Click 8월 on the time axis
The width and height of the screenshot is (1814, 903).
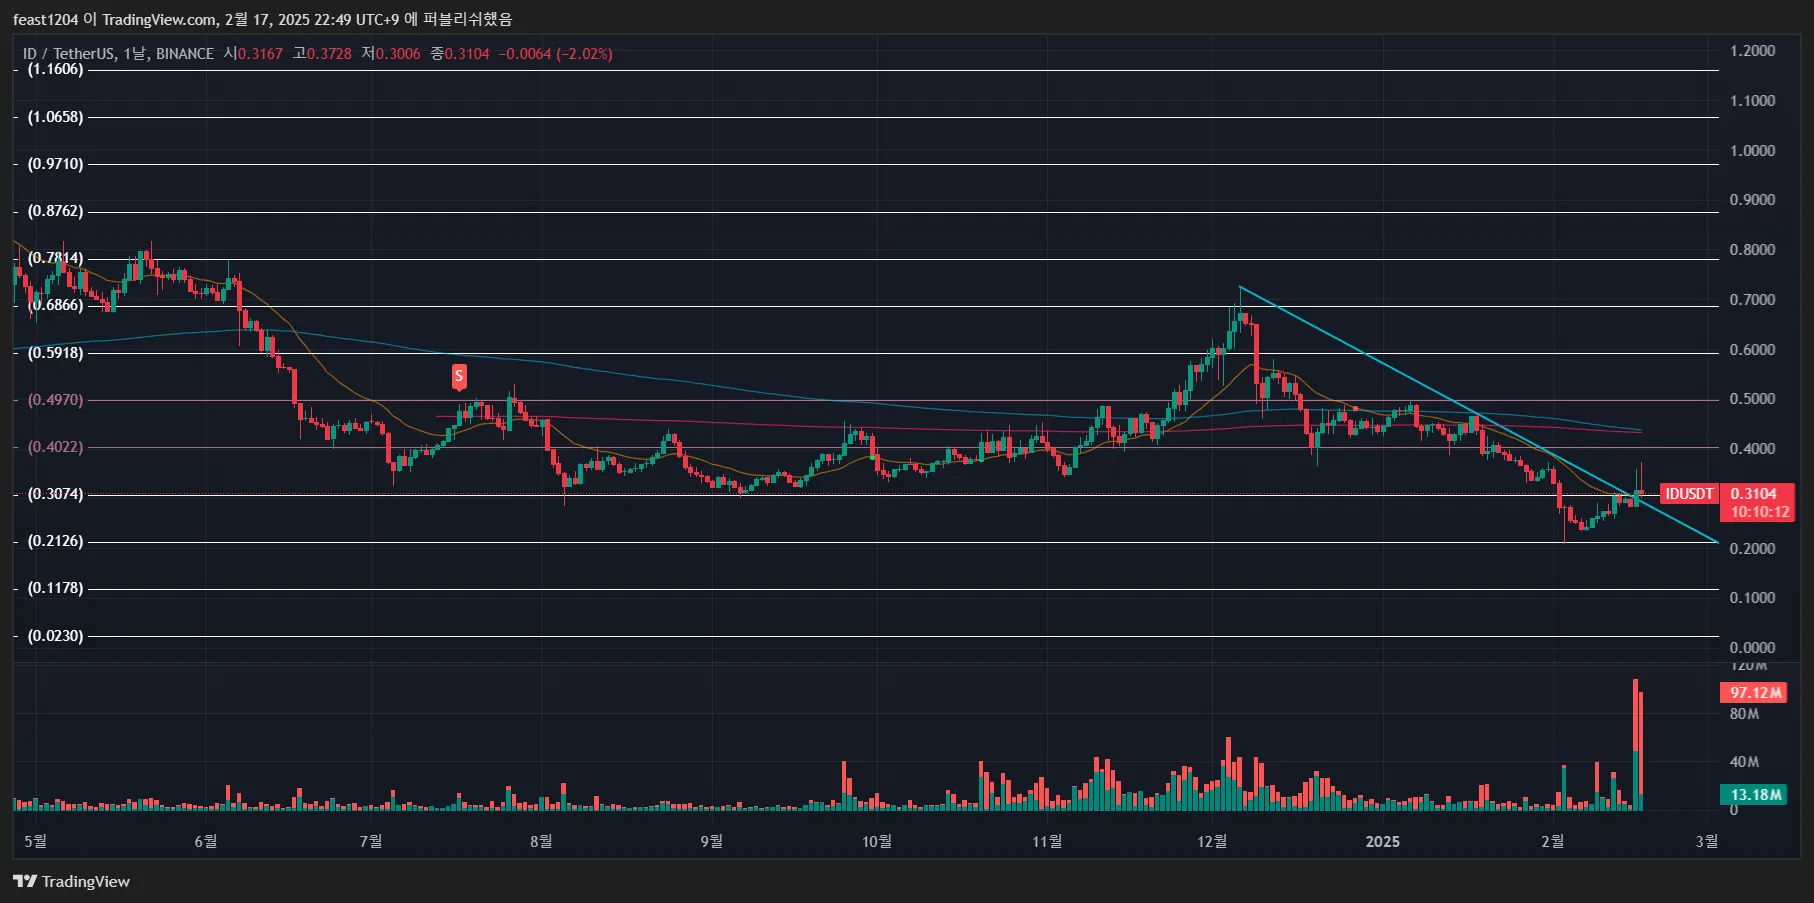coord(540,841)
